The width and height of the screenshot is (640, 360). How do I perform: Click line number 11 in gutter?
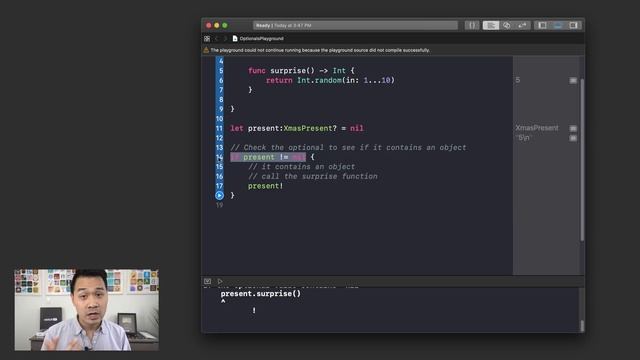[220, 128]
